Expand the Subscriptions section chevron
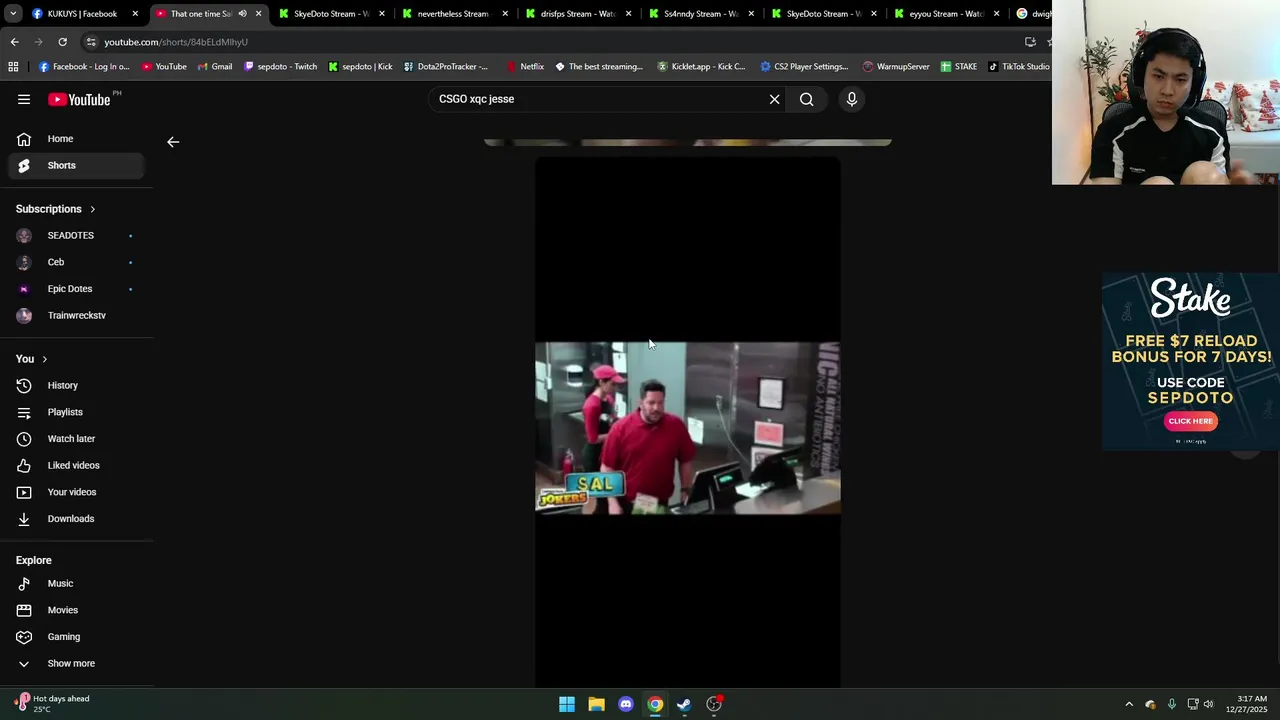1280x720 pixels. [x=92, y=209]
